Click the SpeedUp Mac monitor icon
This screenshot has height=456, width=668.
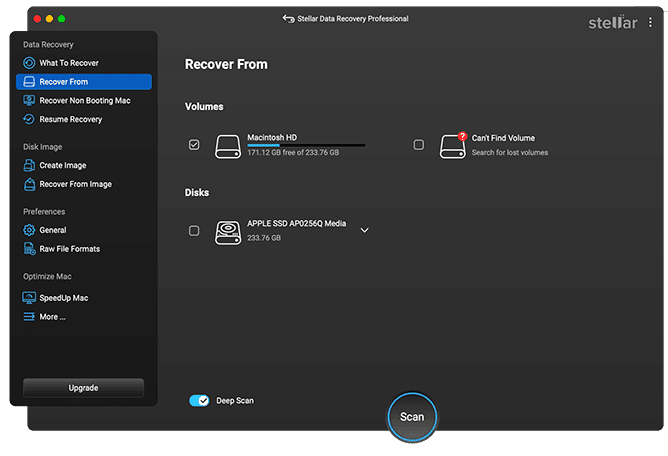point(29,298)
